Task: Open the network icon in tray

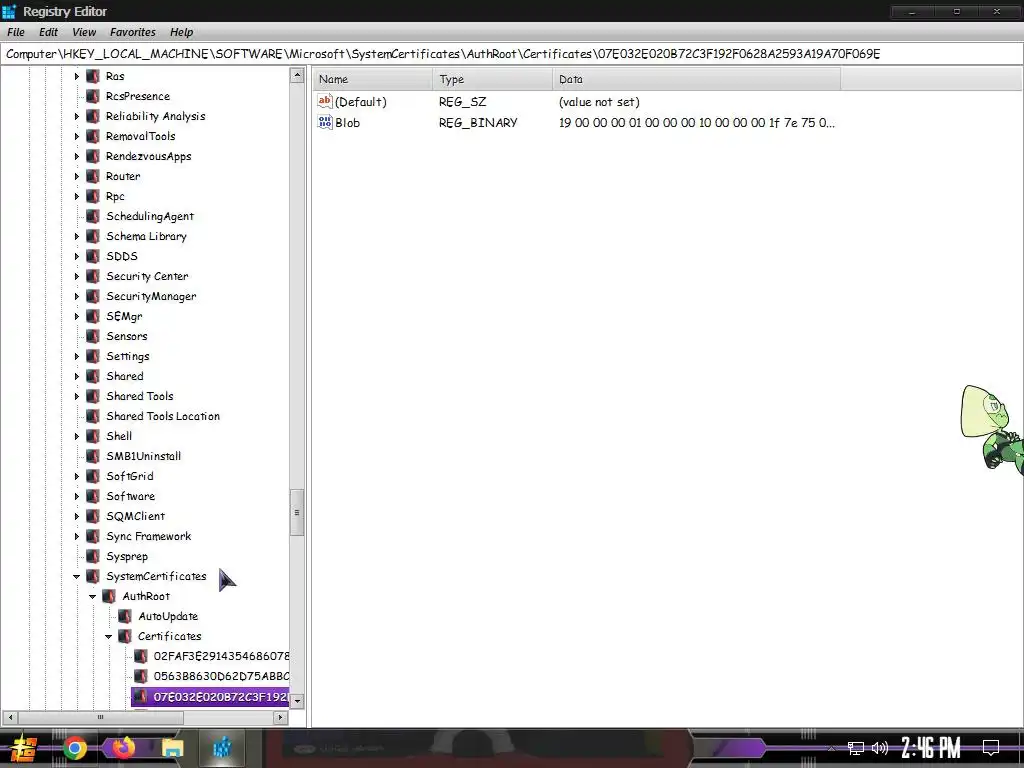Action: (856, 748)
